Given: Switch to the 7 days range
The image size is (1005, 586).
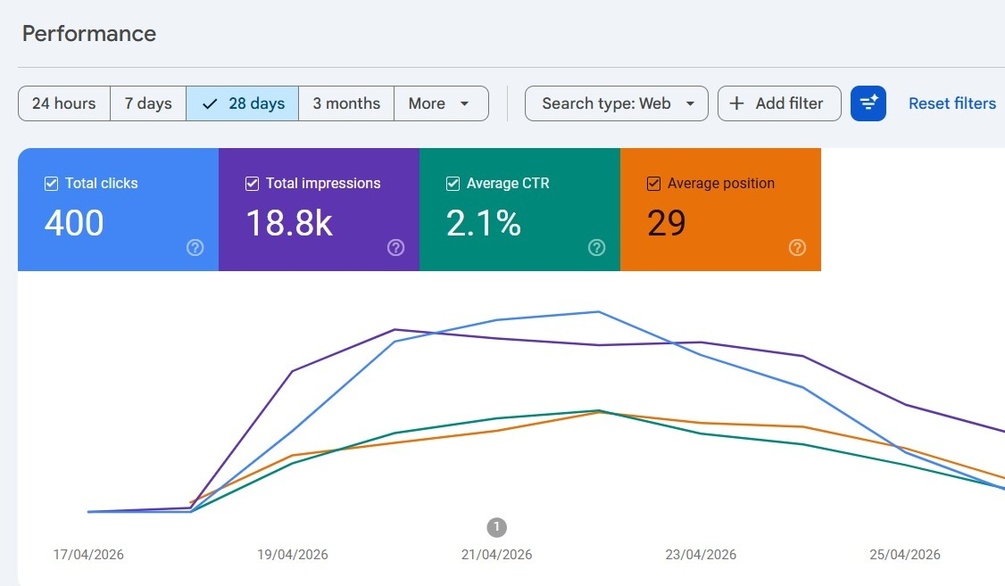Looking at the screenshot, I should coord(148,103).
